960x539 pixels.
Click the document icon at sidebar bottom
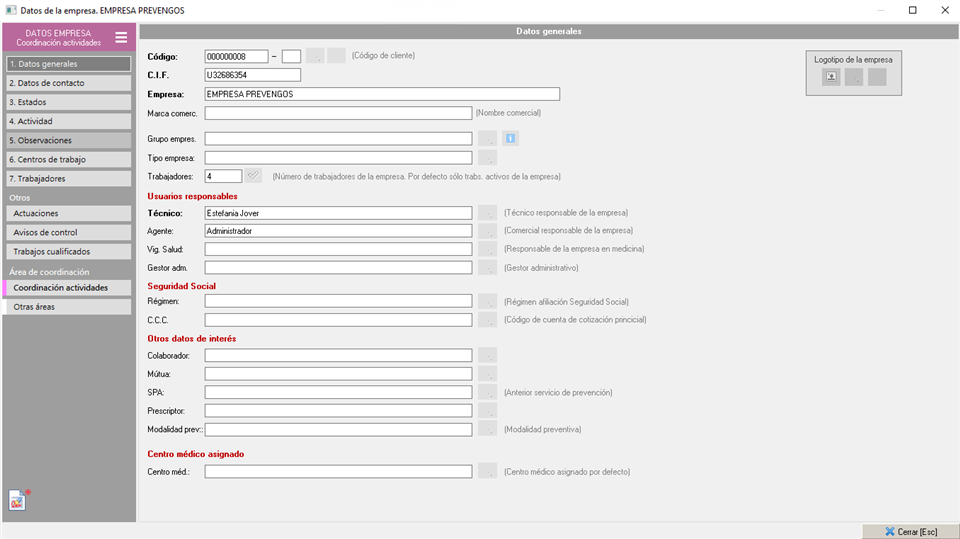[x=19, y=499]
